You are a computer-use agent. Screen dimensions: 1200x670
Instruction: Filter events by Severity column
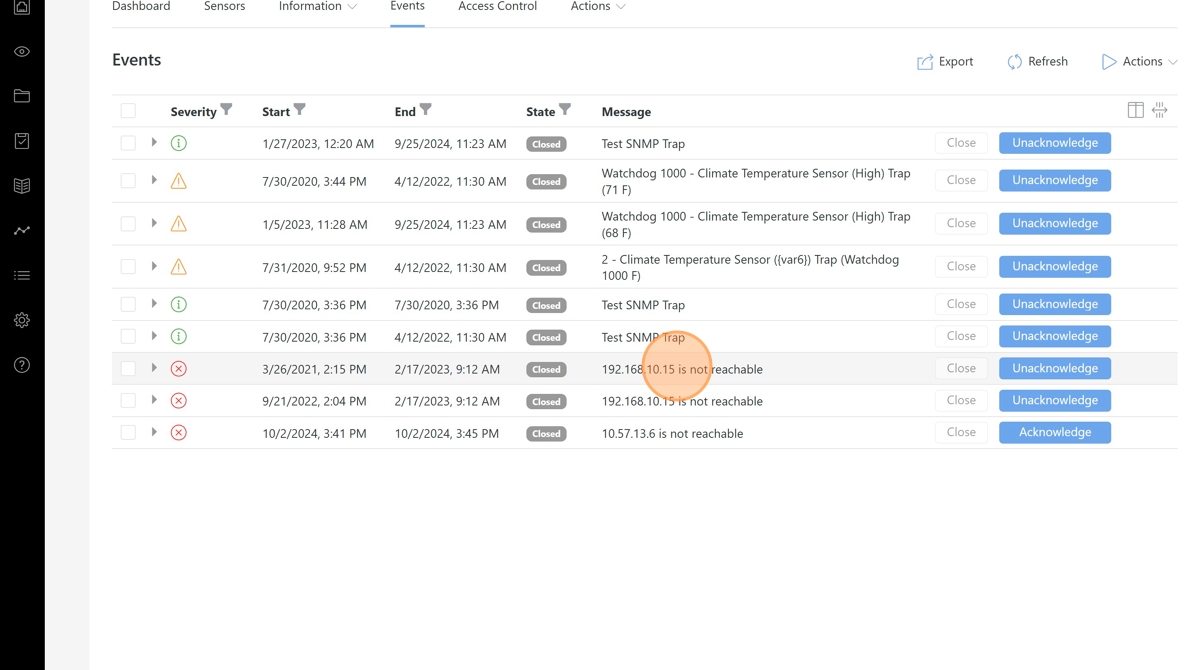227,110
